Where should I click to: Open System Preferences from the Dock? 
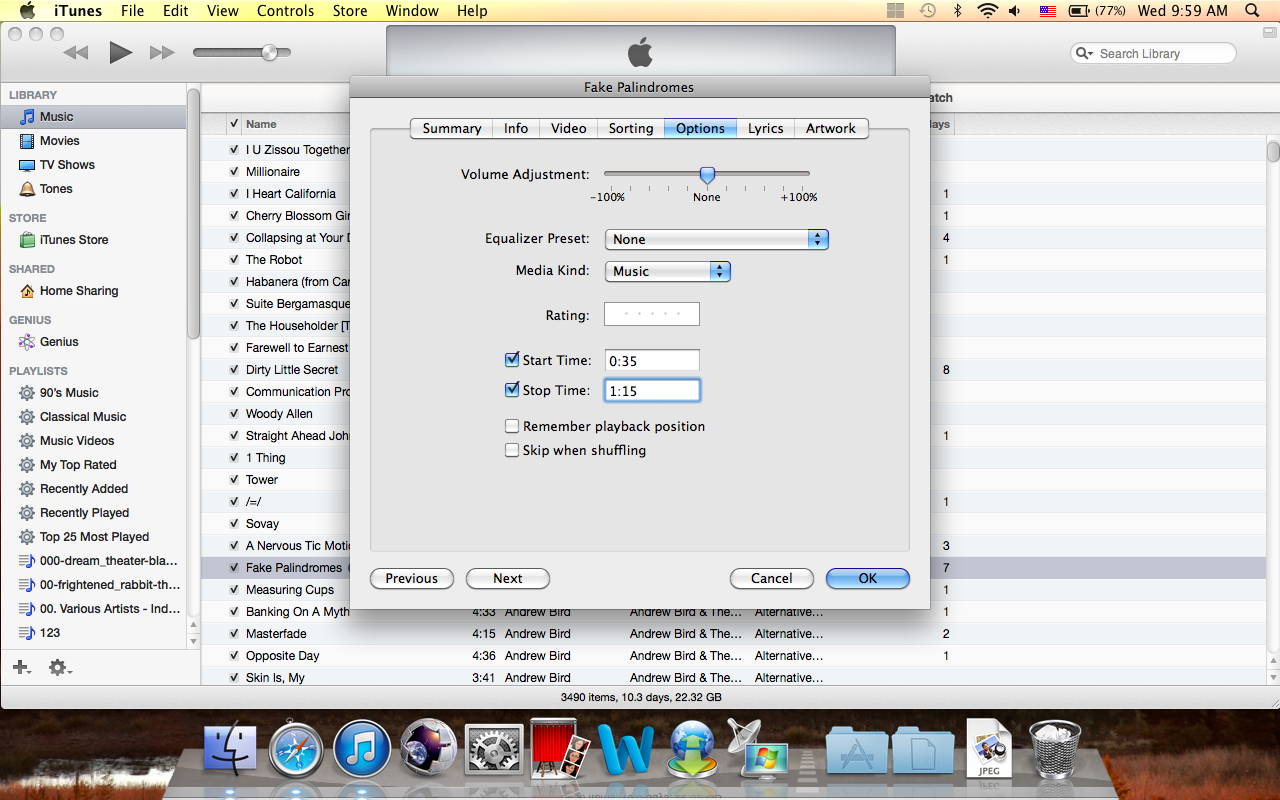click(494, 749)
